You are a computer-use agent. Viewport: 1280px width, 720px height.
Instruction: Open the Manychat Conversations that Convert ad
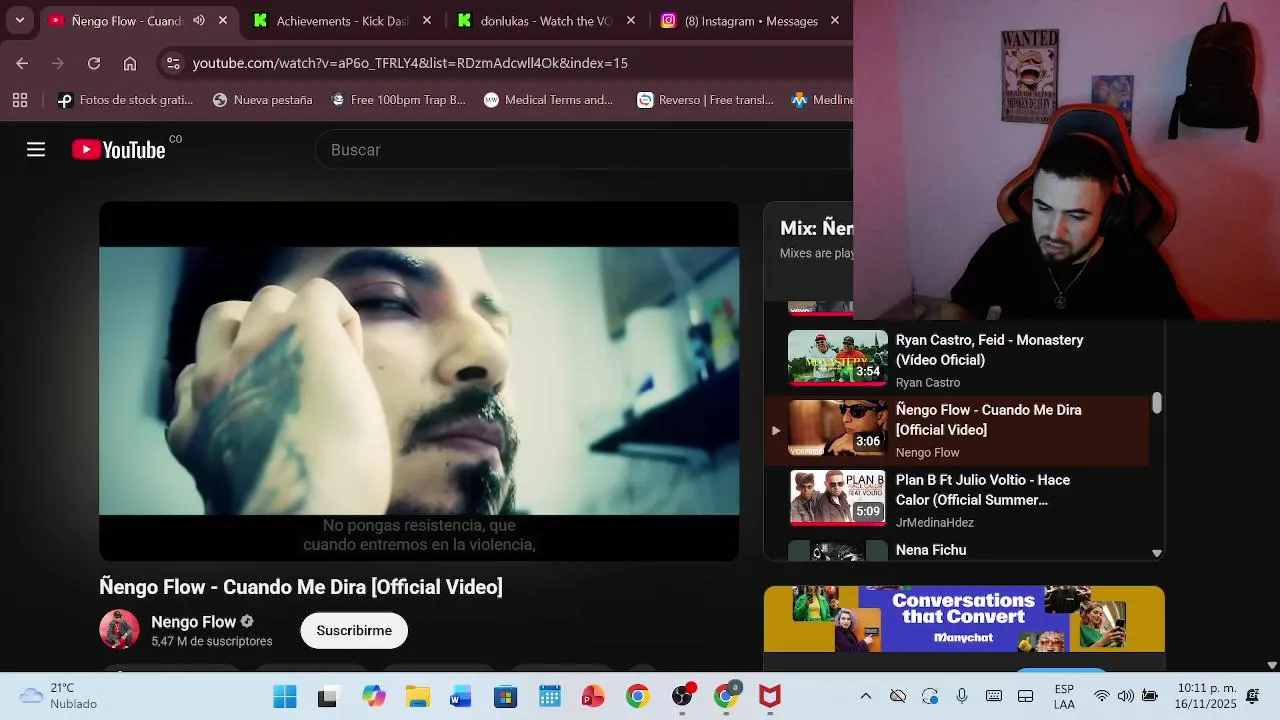point(964,619)
